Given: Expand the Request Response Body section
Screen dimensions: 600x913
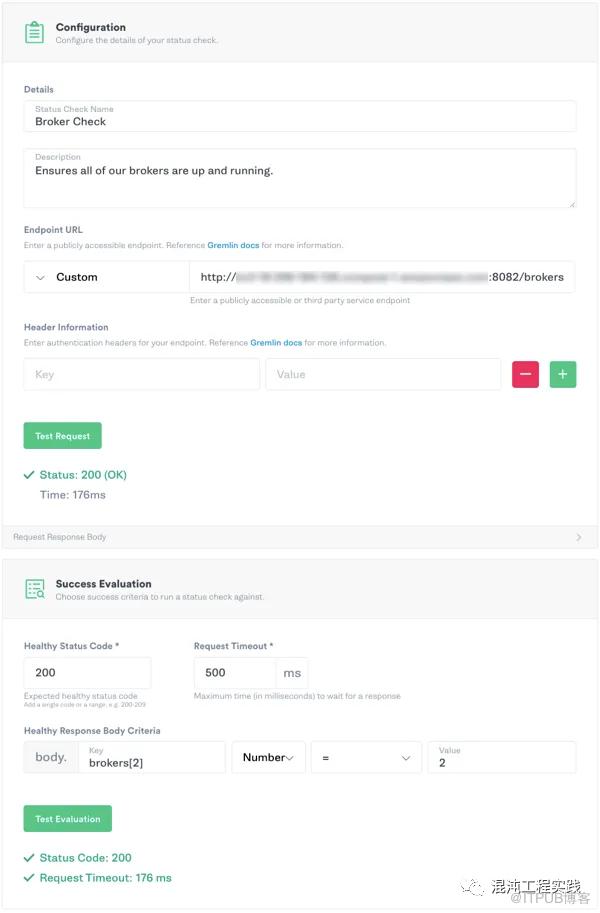Looking at the screenshot, I should (x=300, y=537).
